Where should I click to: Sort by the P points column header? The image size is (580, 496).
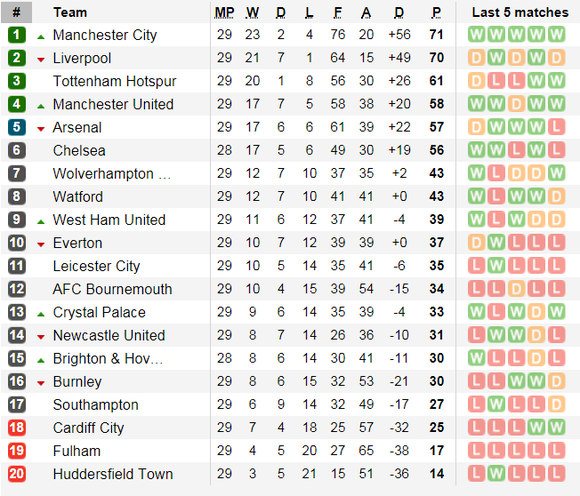[x=436, y=13]
